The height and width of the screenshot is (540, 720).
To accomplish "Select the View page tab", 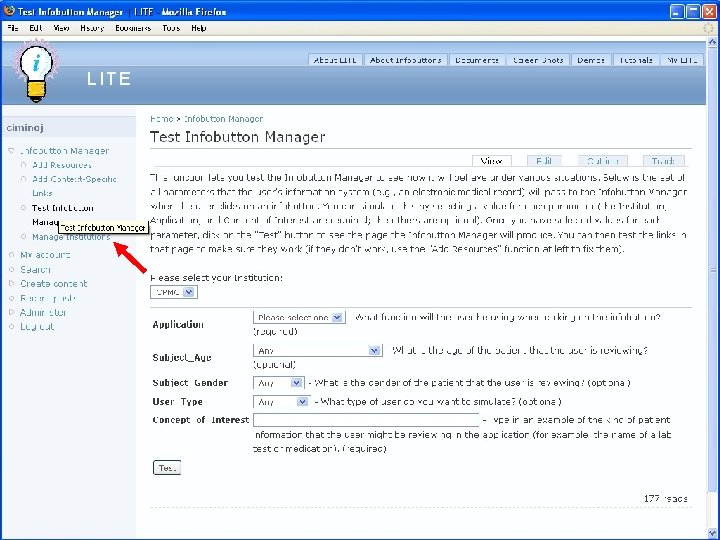I will 491,161.
